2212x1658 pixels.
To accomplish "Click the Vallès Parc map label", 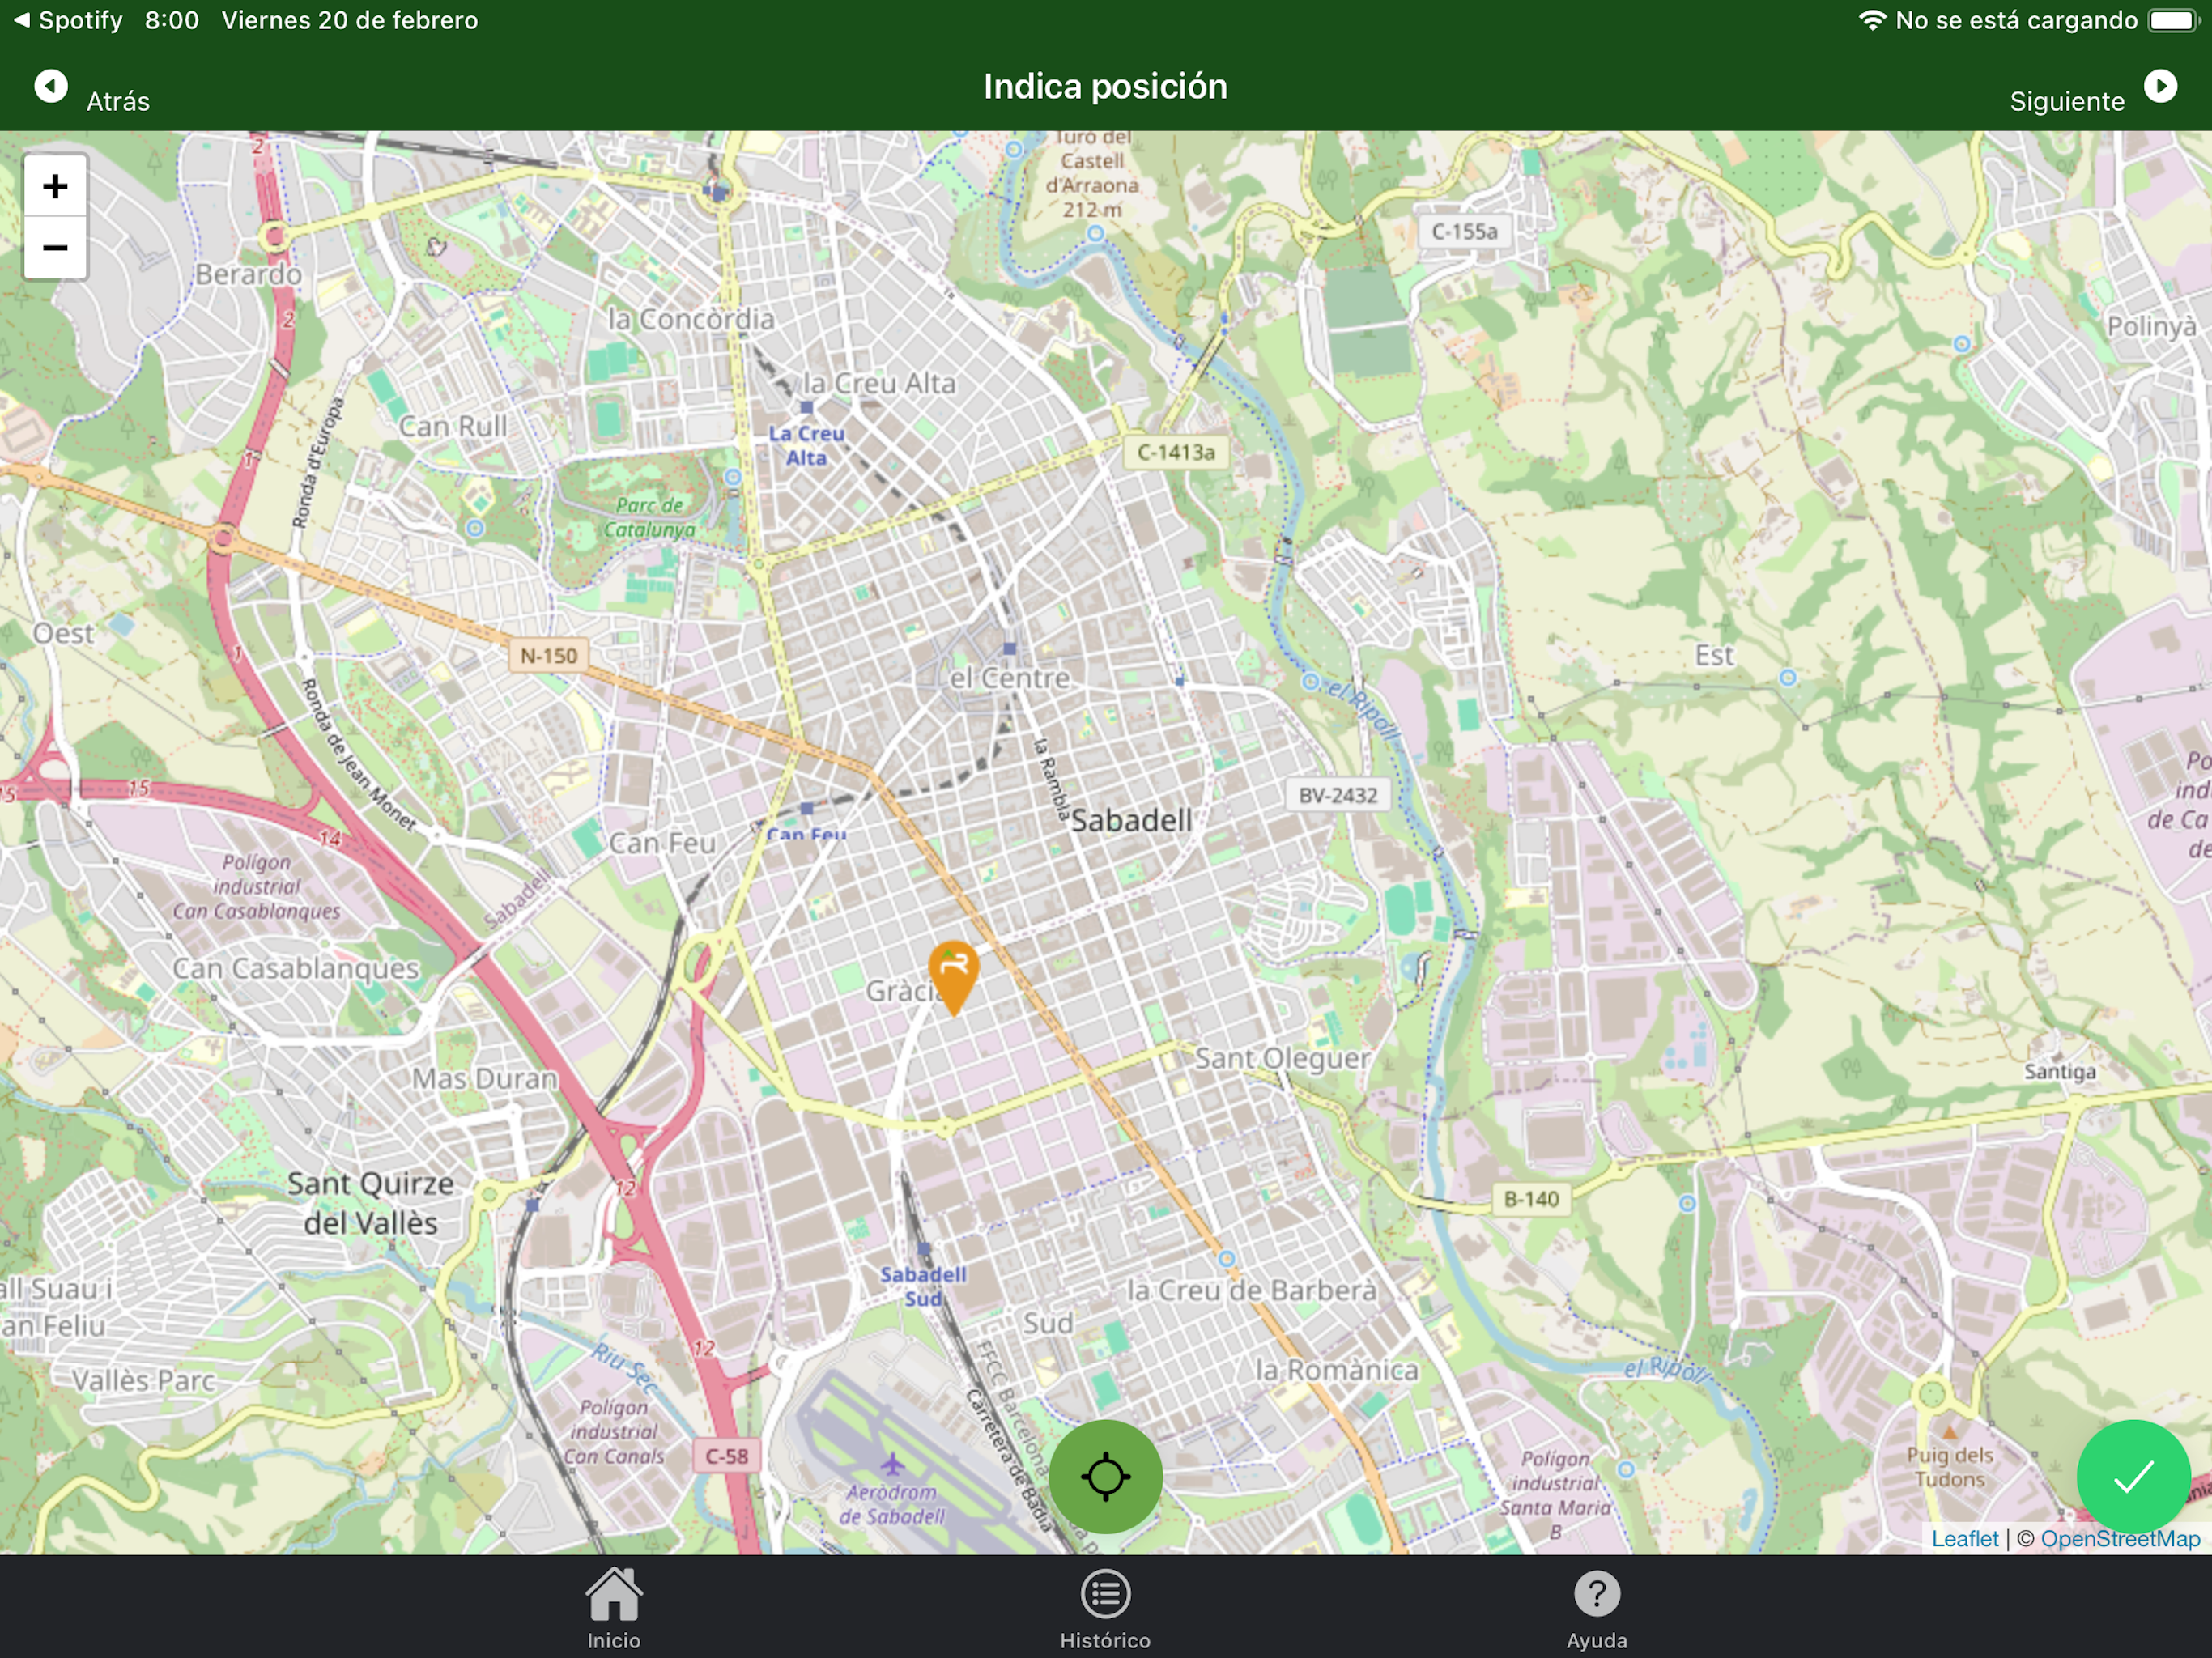I will [143, 1380].
